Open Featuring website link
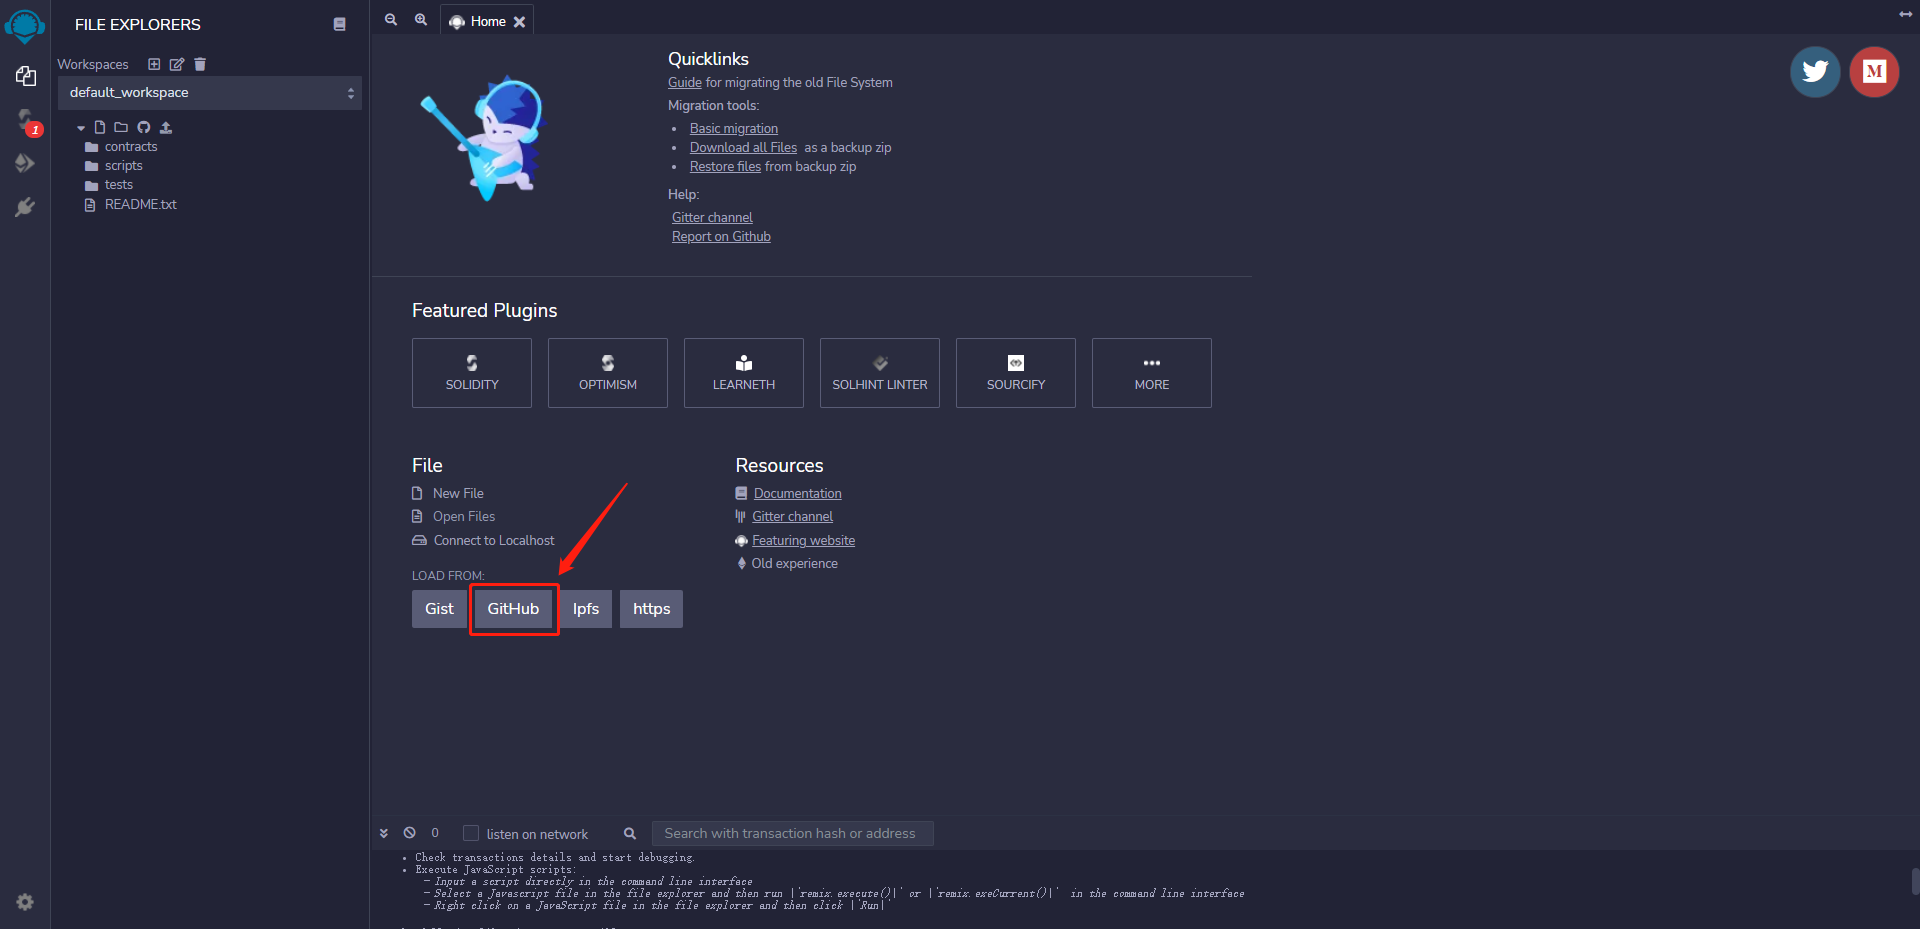The width and height of the screenshot is (1920, 929). point(803,541)
